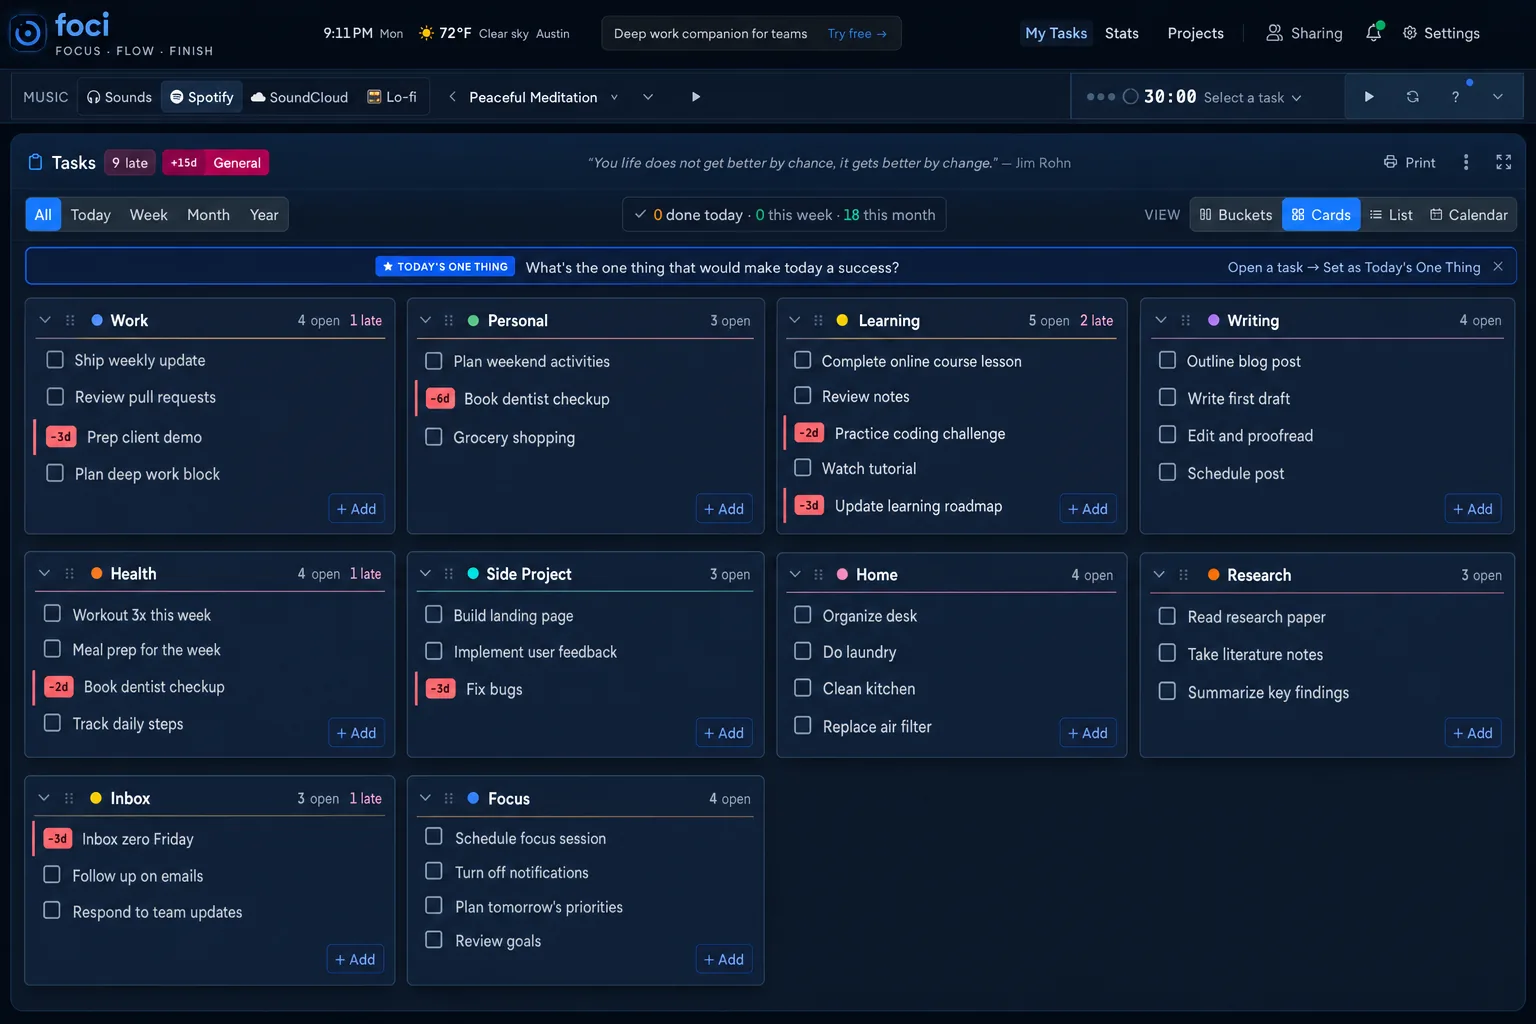Click the Print icon button
The width and height of the screenshot is (1536, 1024).
pos(1409,162)
